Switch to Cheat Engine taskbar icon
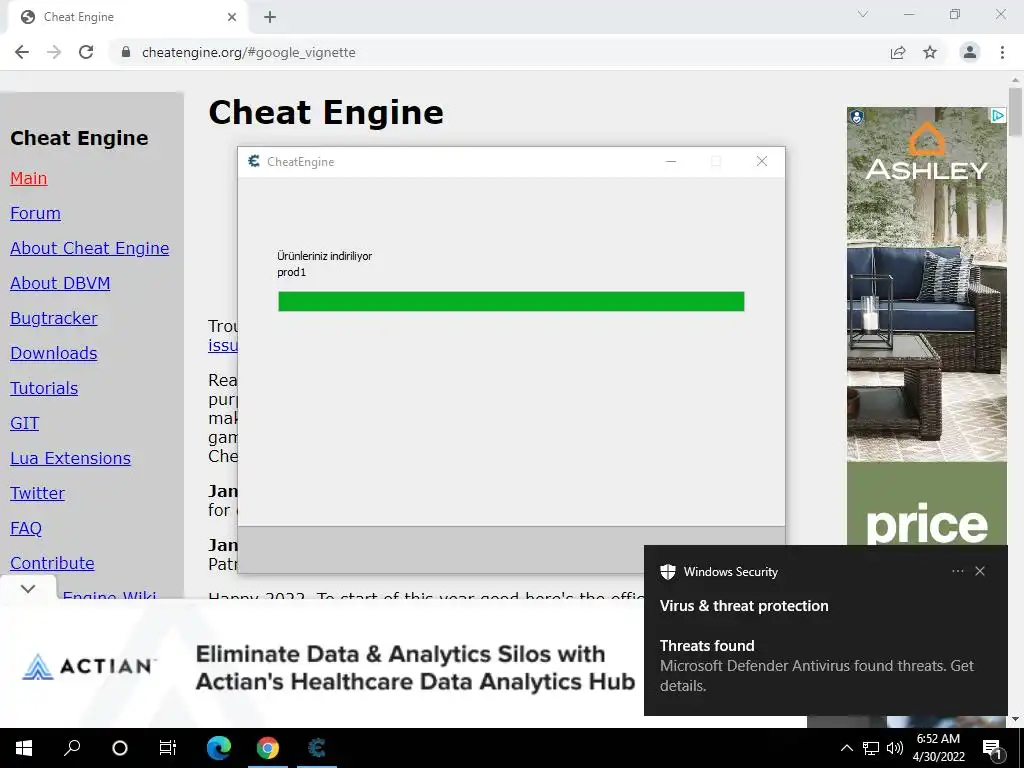The height and width of the screenshot is (768, 1024). point(317,748)
